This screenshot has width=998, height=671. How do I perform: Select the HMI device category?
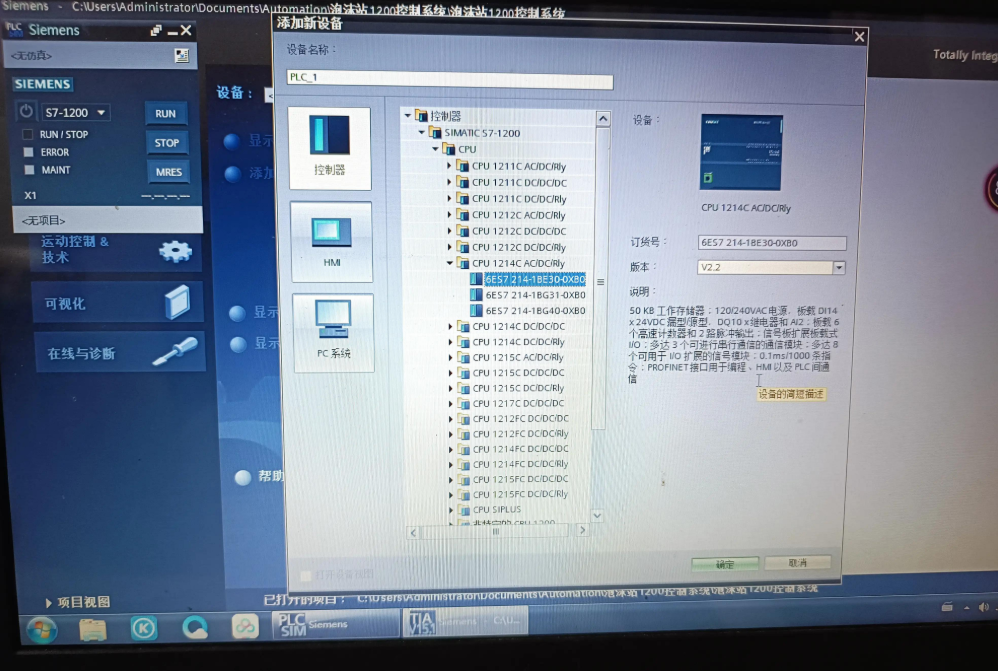pos(332,242)
